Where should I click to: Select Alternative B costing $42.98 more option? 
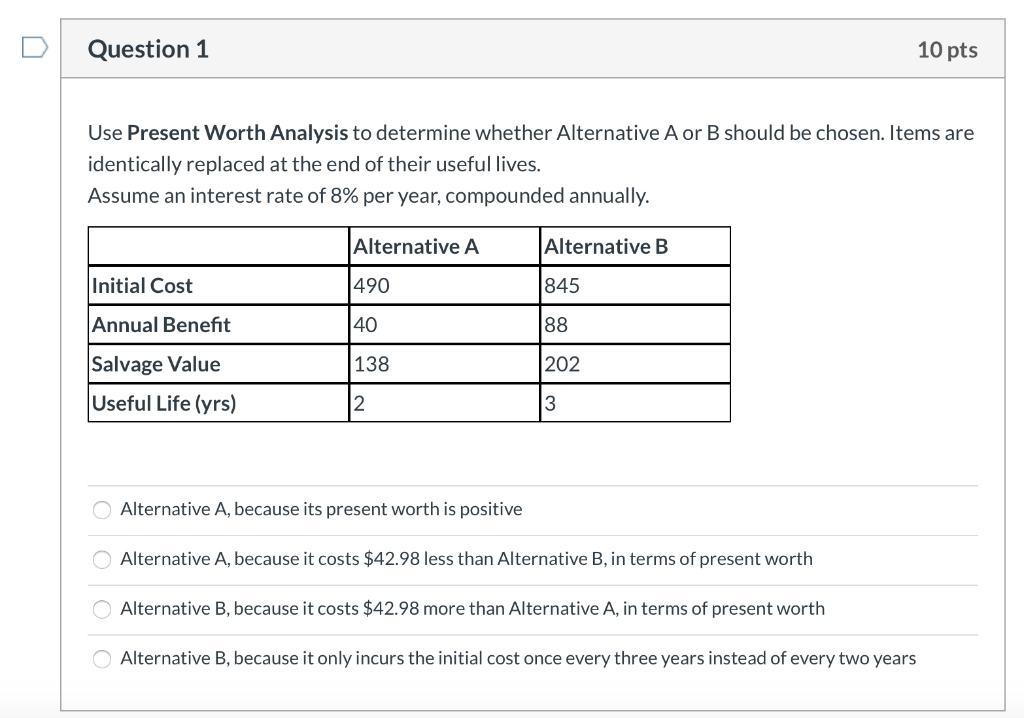coord(102,608)
